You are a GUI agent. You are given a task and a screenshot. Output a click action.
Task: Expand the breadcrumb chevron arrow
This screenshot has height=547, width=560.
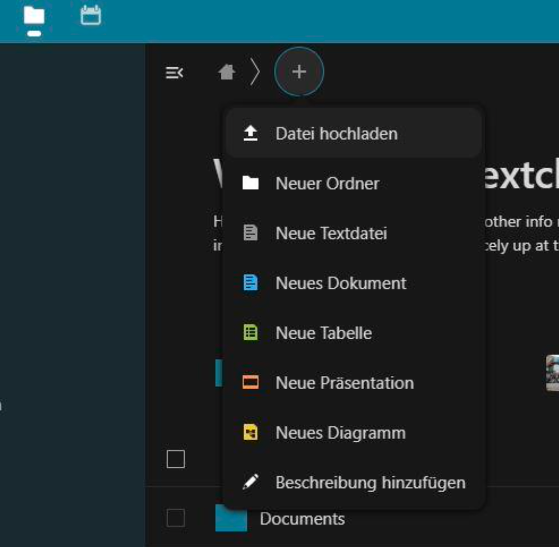[255, 72]
